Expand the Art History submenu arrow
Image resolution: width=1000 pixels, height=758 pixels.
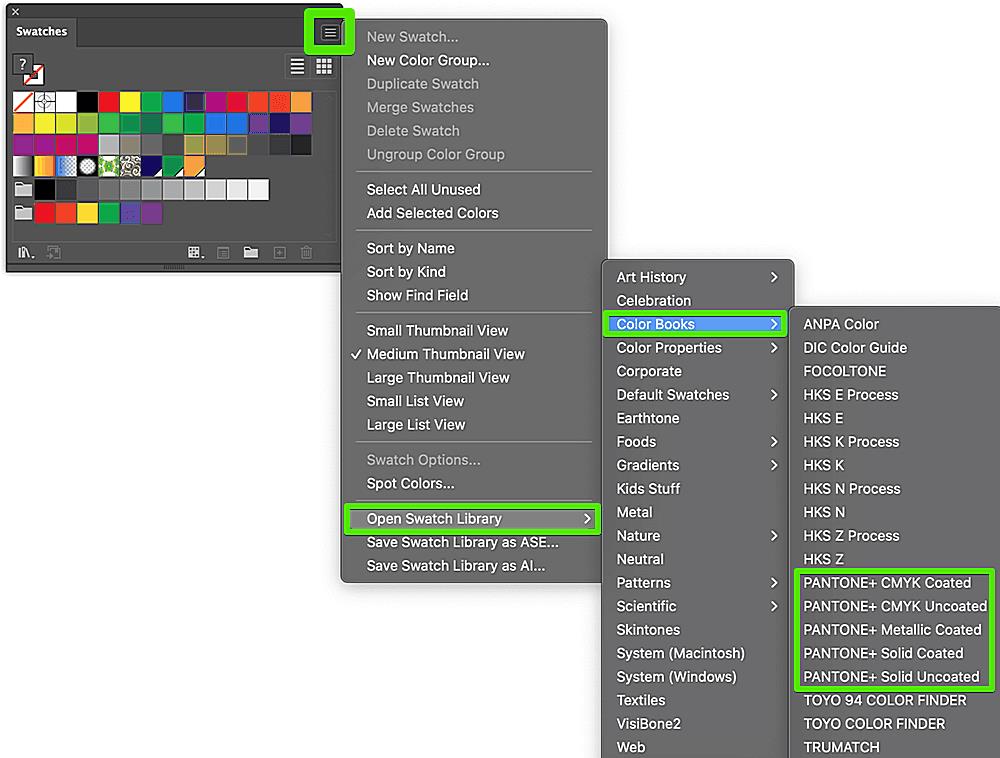coord(774,277)
